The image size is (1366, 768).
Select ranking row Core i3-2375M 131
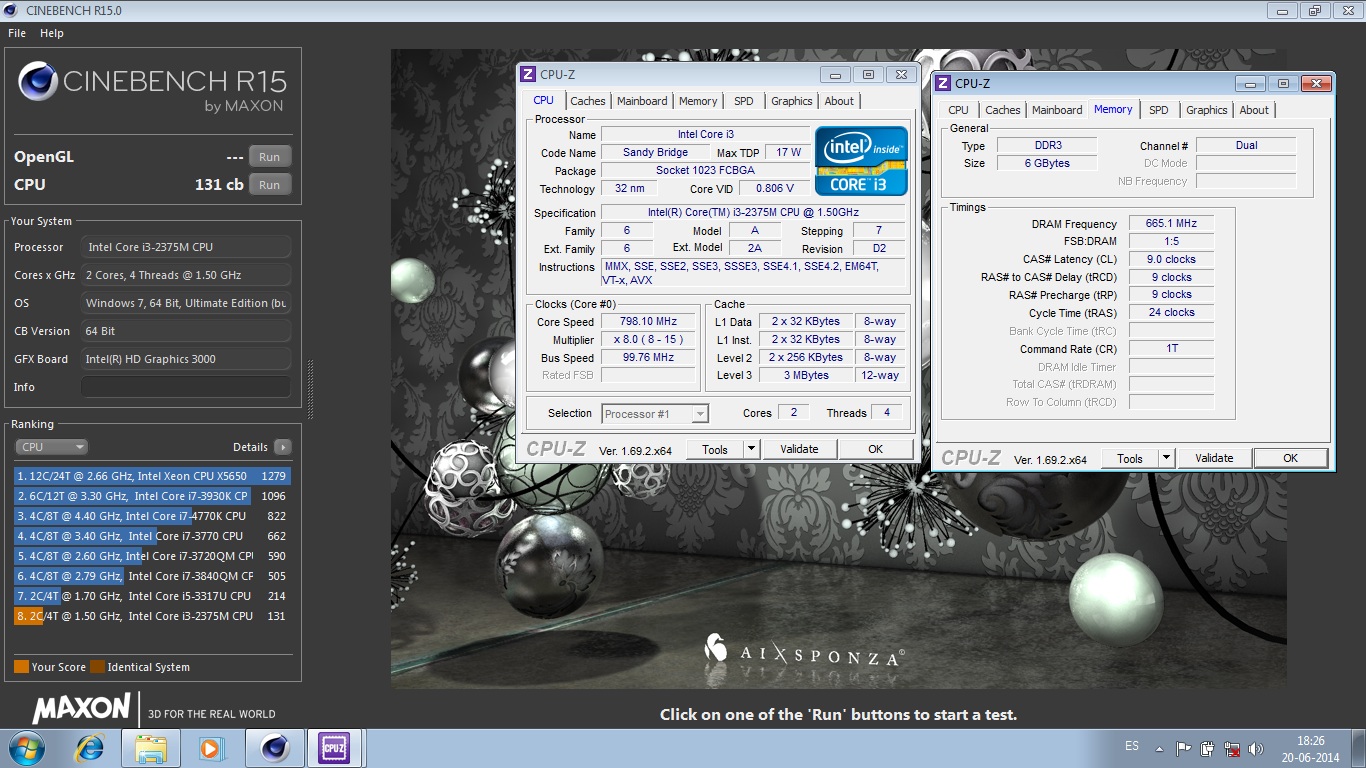pyautogui.click(x=152, y=616)
